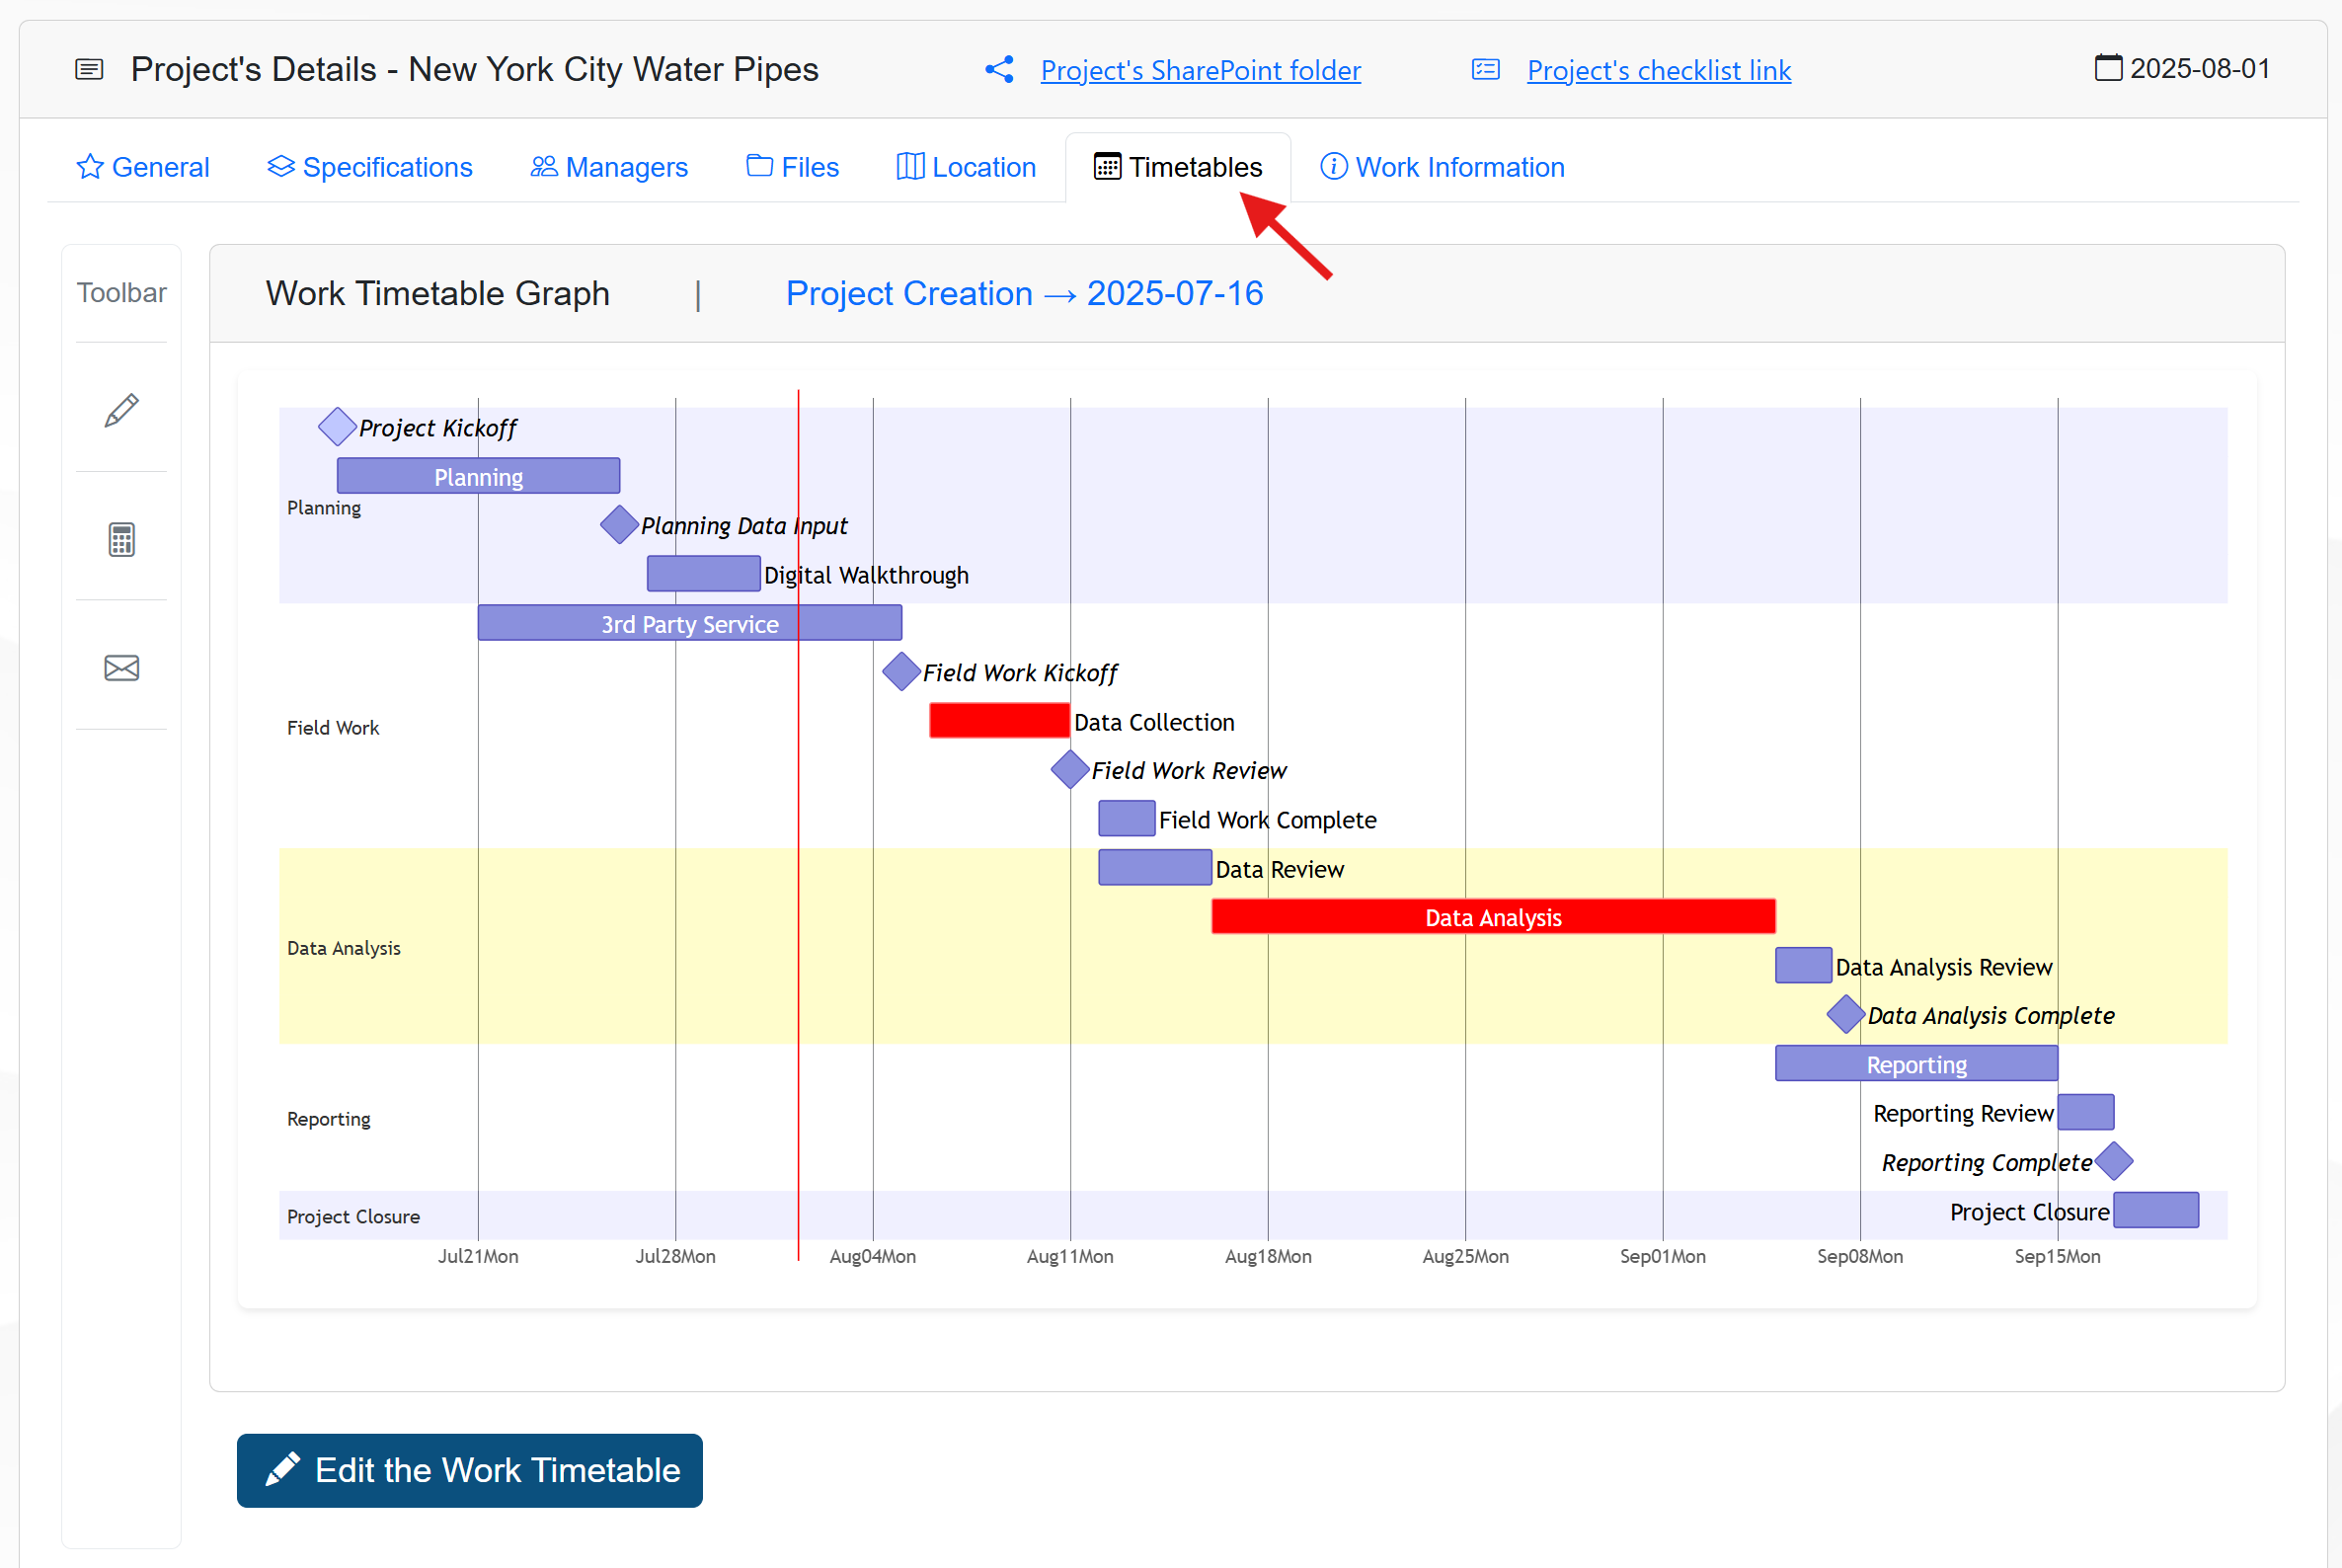Open the Work Information tab
This screenshot has width=2342, height=1568.
1442,167
